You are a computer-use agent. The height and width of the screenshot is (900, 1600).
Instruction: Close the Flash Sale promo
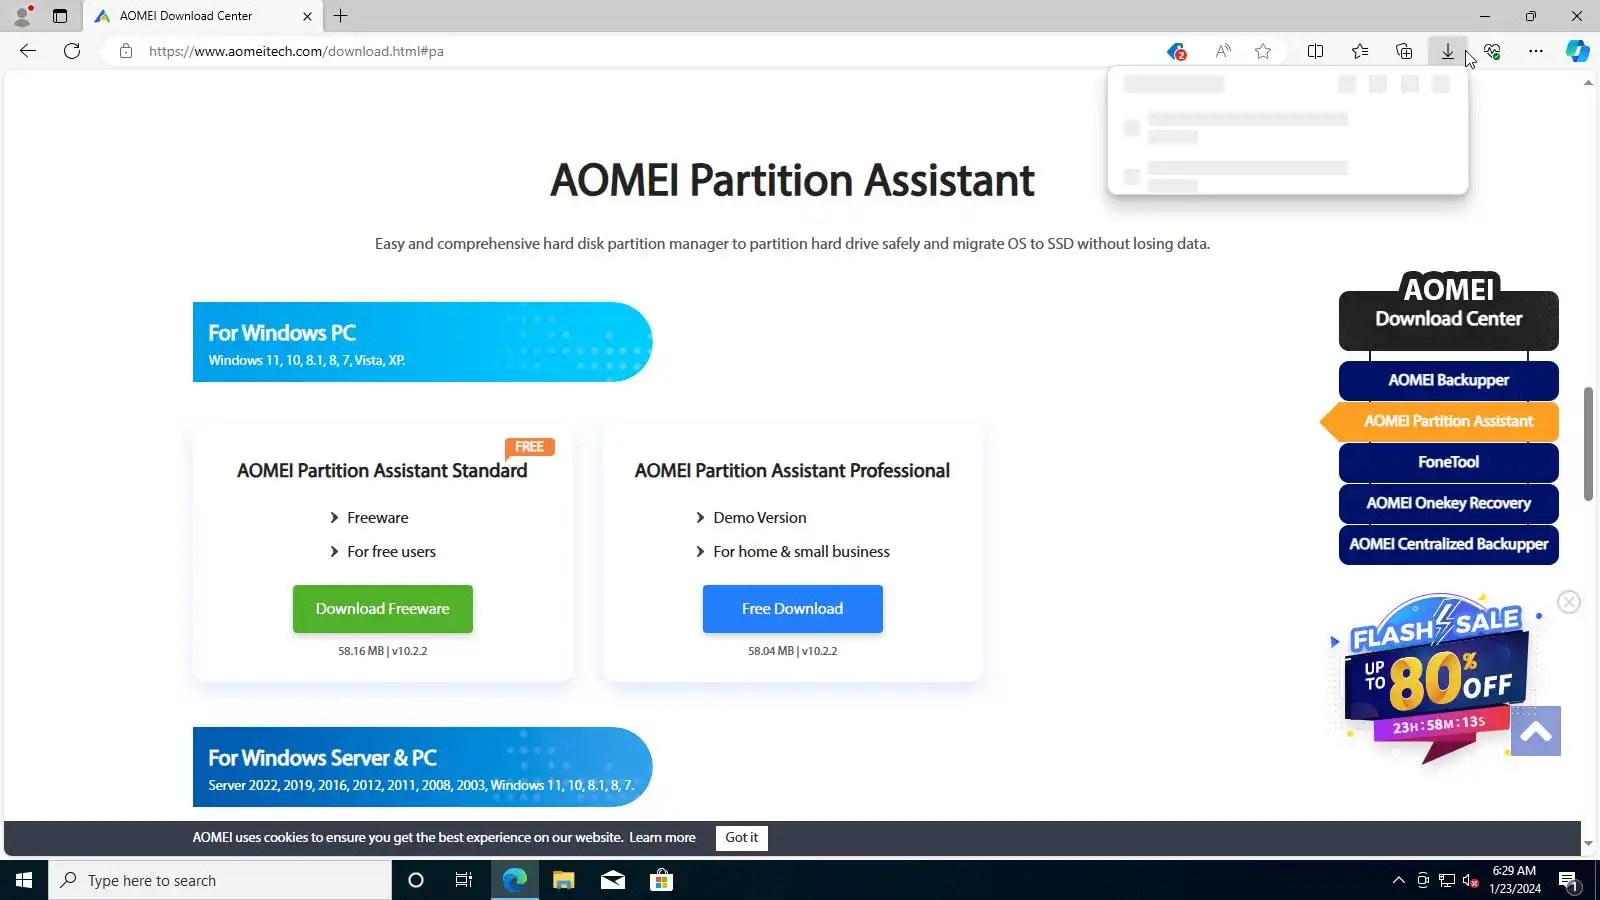(x=1569, y=602)
